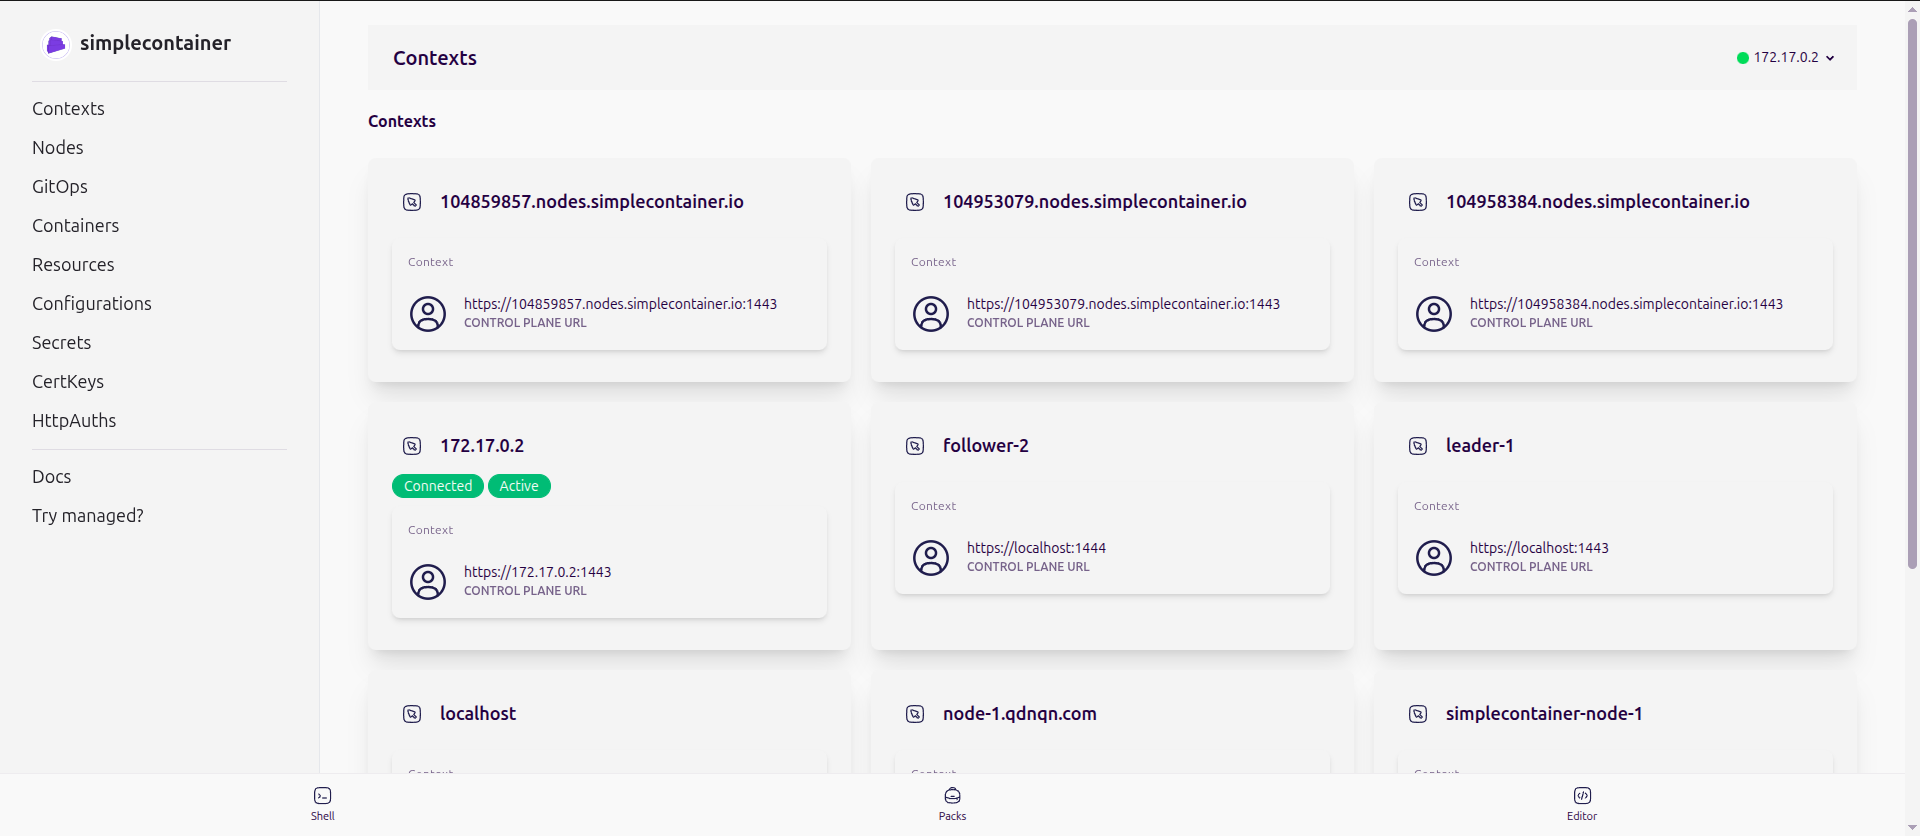Click the Contexts page header title

pyautogui.click(x=435, y=58)
